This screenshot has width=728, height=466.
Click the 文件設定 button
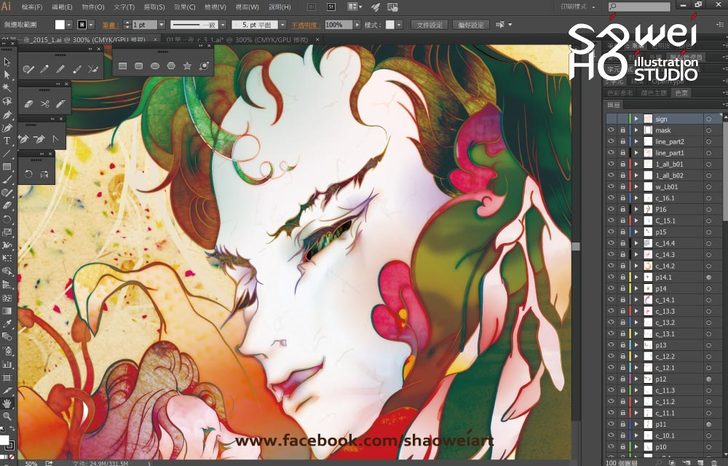point(401,23)
